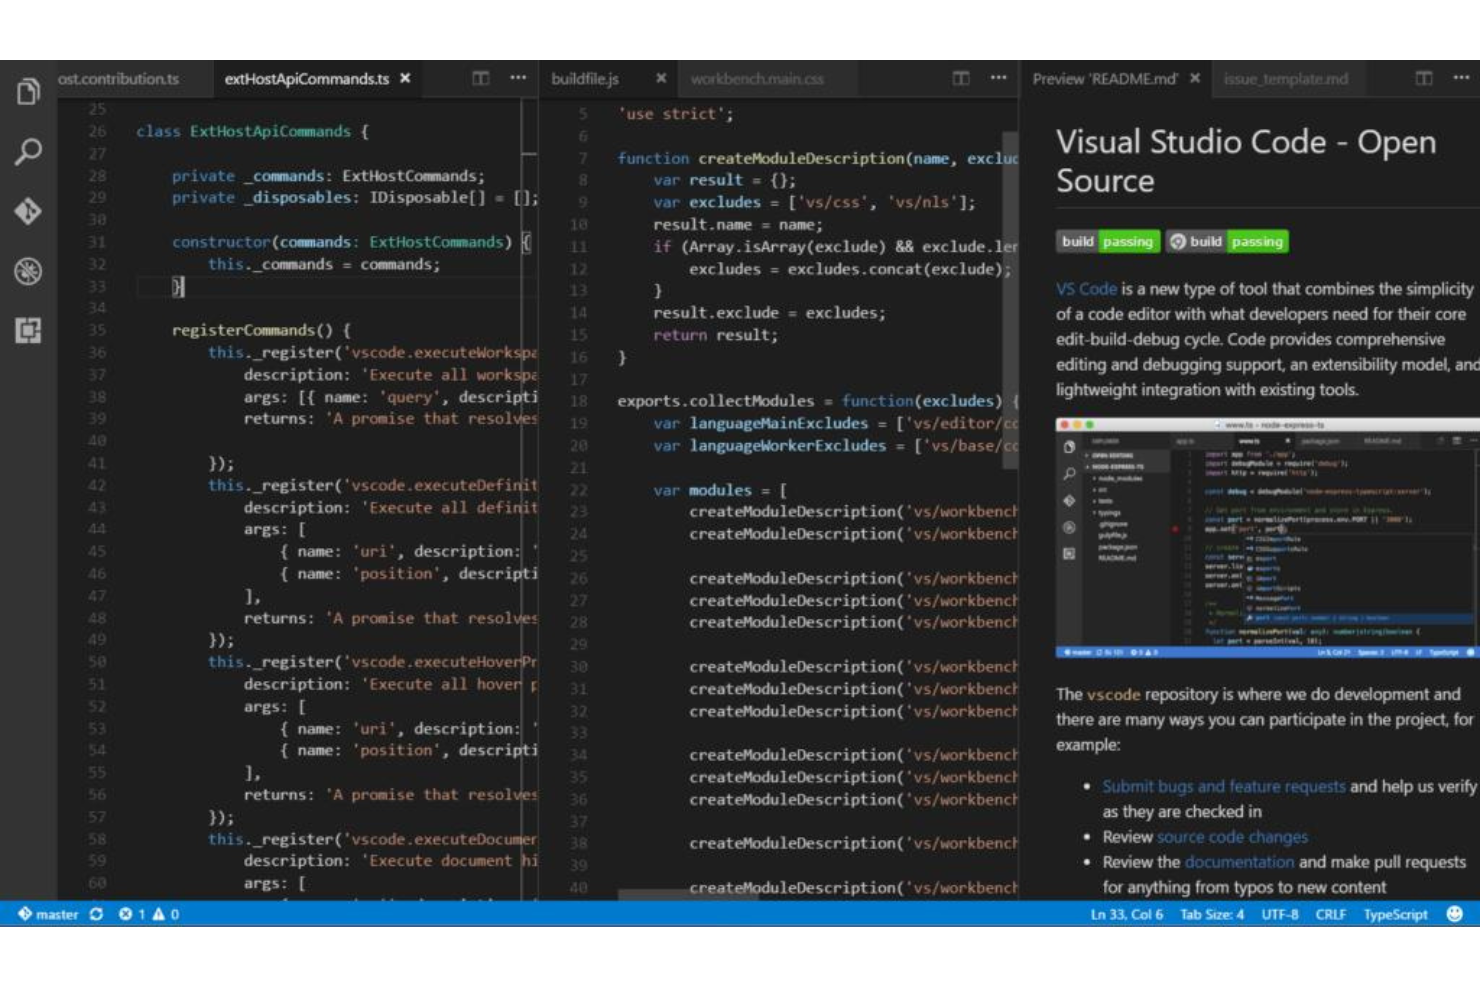Open the issue_template.md tab
This screenshot has height=987, width=1480.
click(1285, 78)
